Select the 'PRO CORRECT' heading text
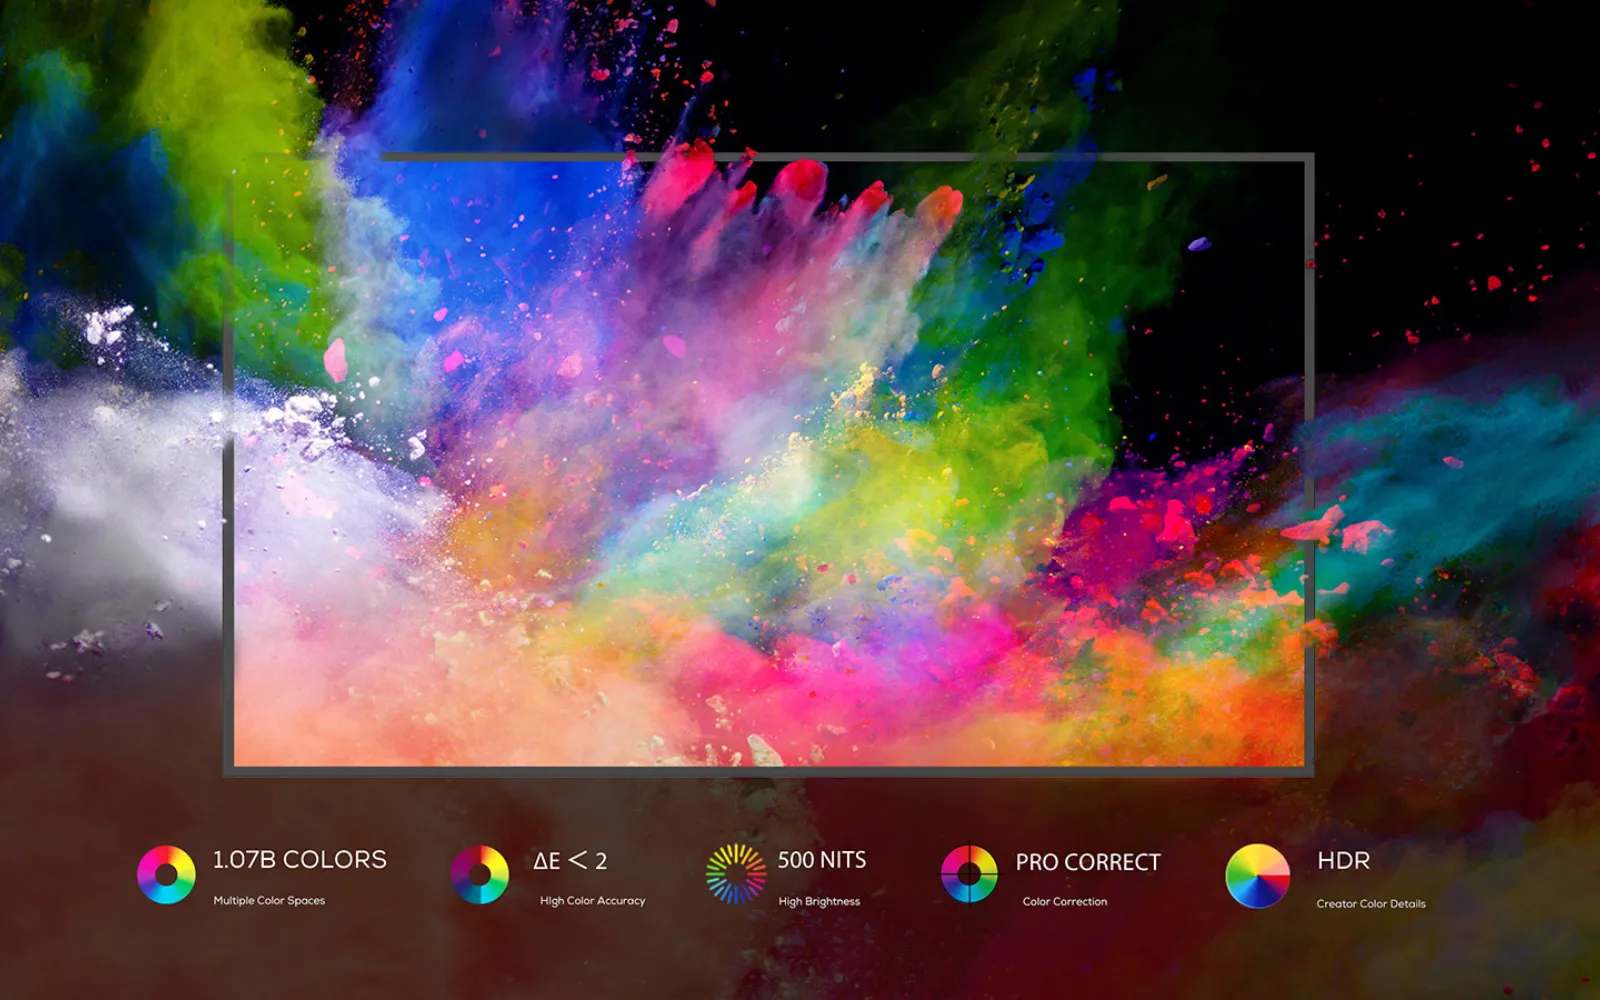The height and width of the screenshot is (1000, 1600). click(x=1088, y=862)
